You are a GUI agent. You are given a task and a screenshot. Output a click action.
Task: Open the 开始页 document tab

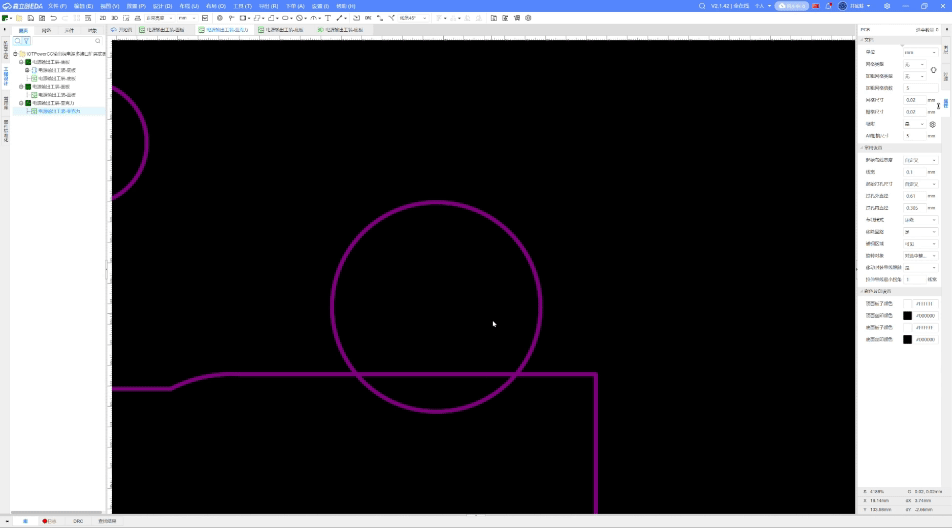[x=122, y=31]
